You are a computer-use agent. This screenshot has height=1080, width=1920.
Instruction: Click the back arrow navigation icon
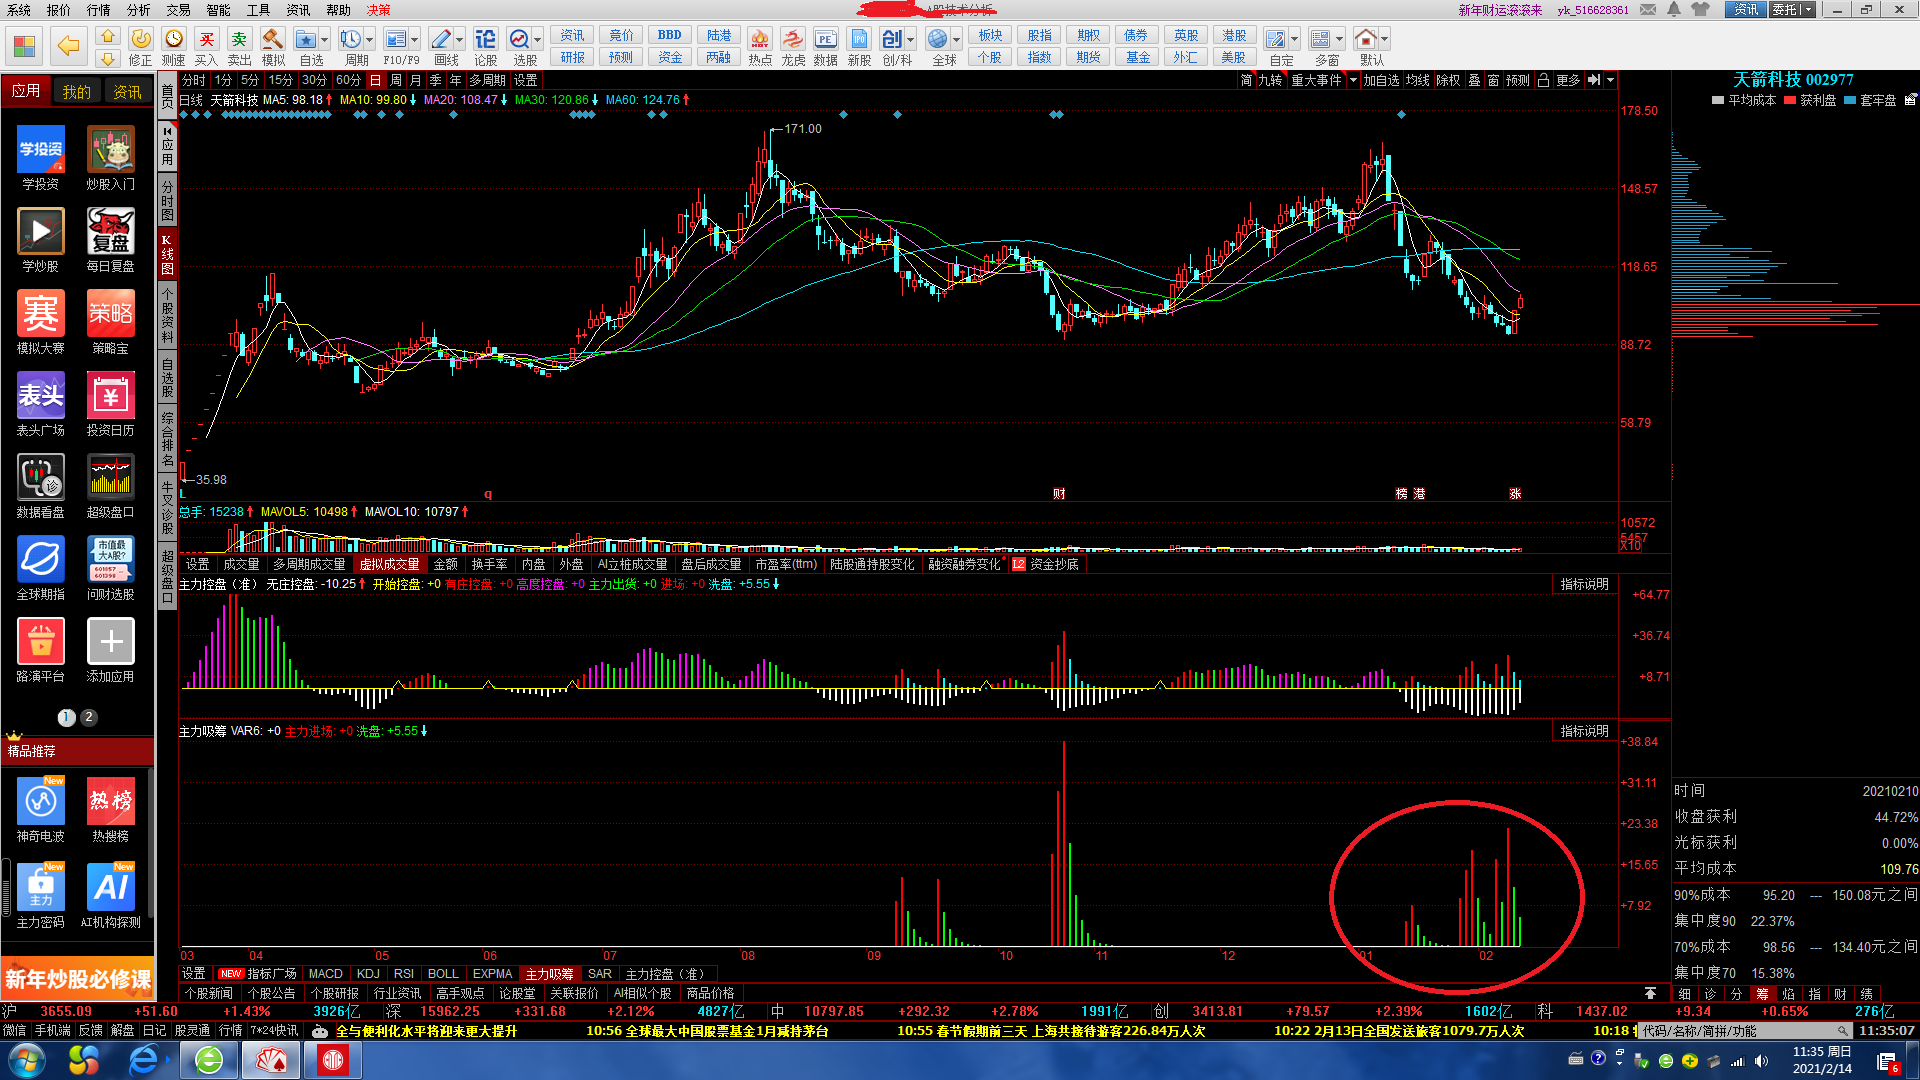point(68,45)
